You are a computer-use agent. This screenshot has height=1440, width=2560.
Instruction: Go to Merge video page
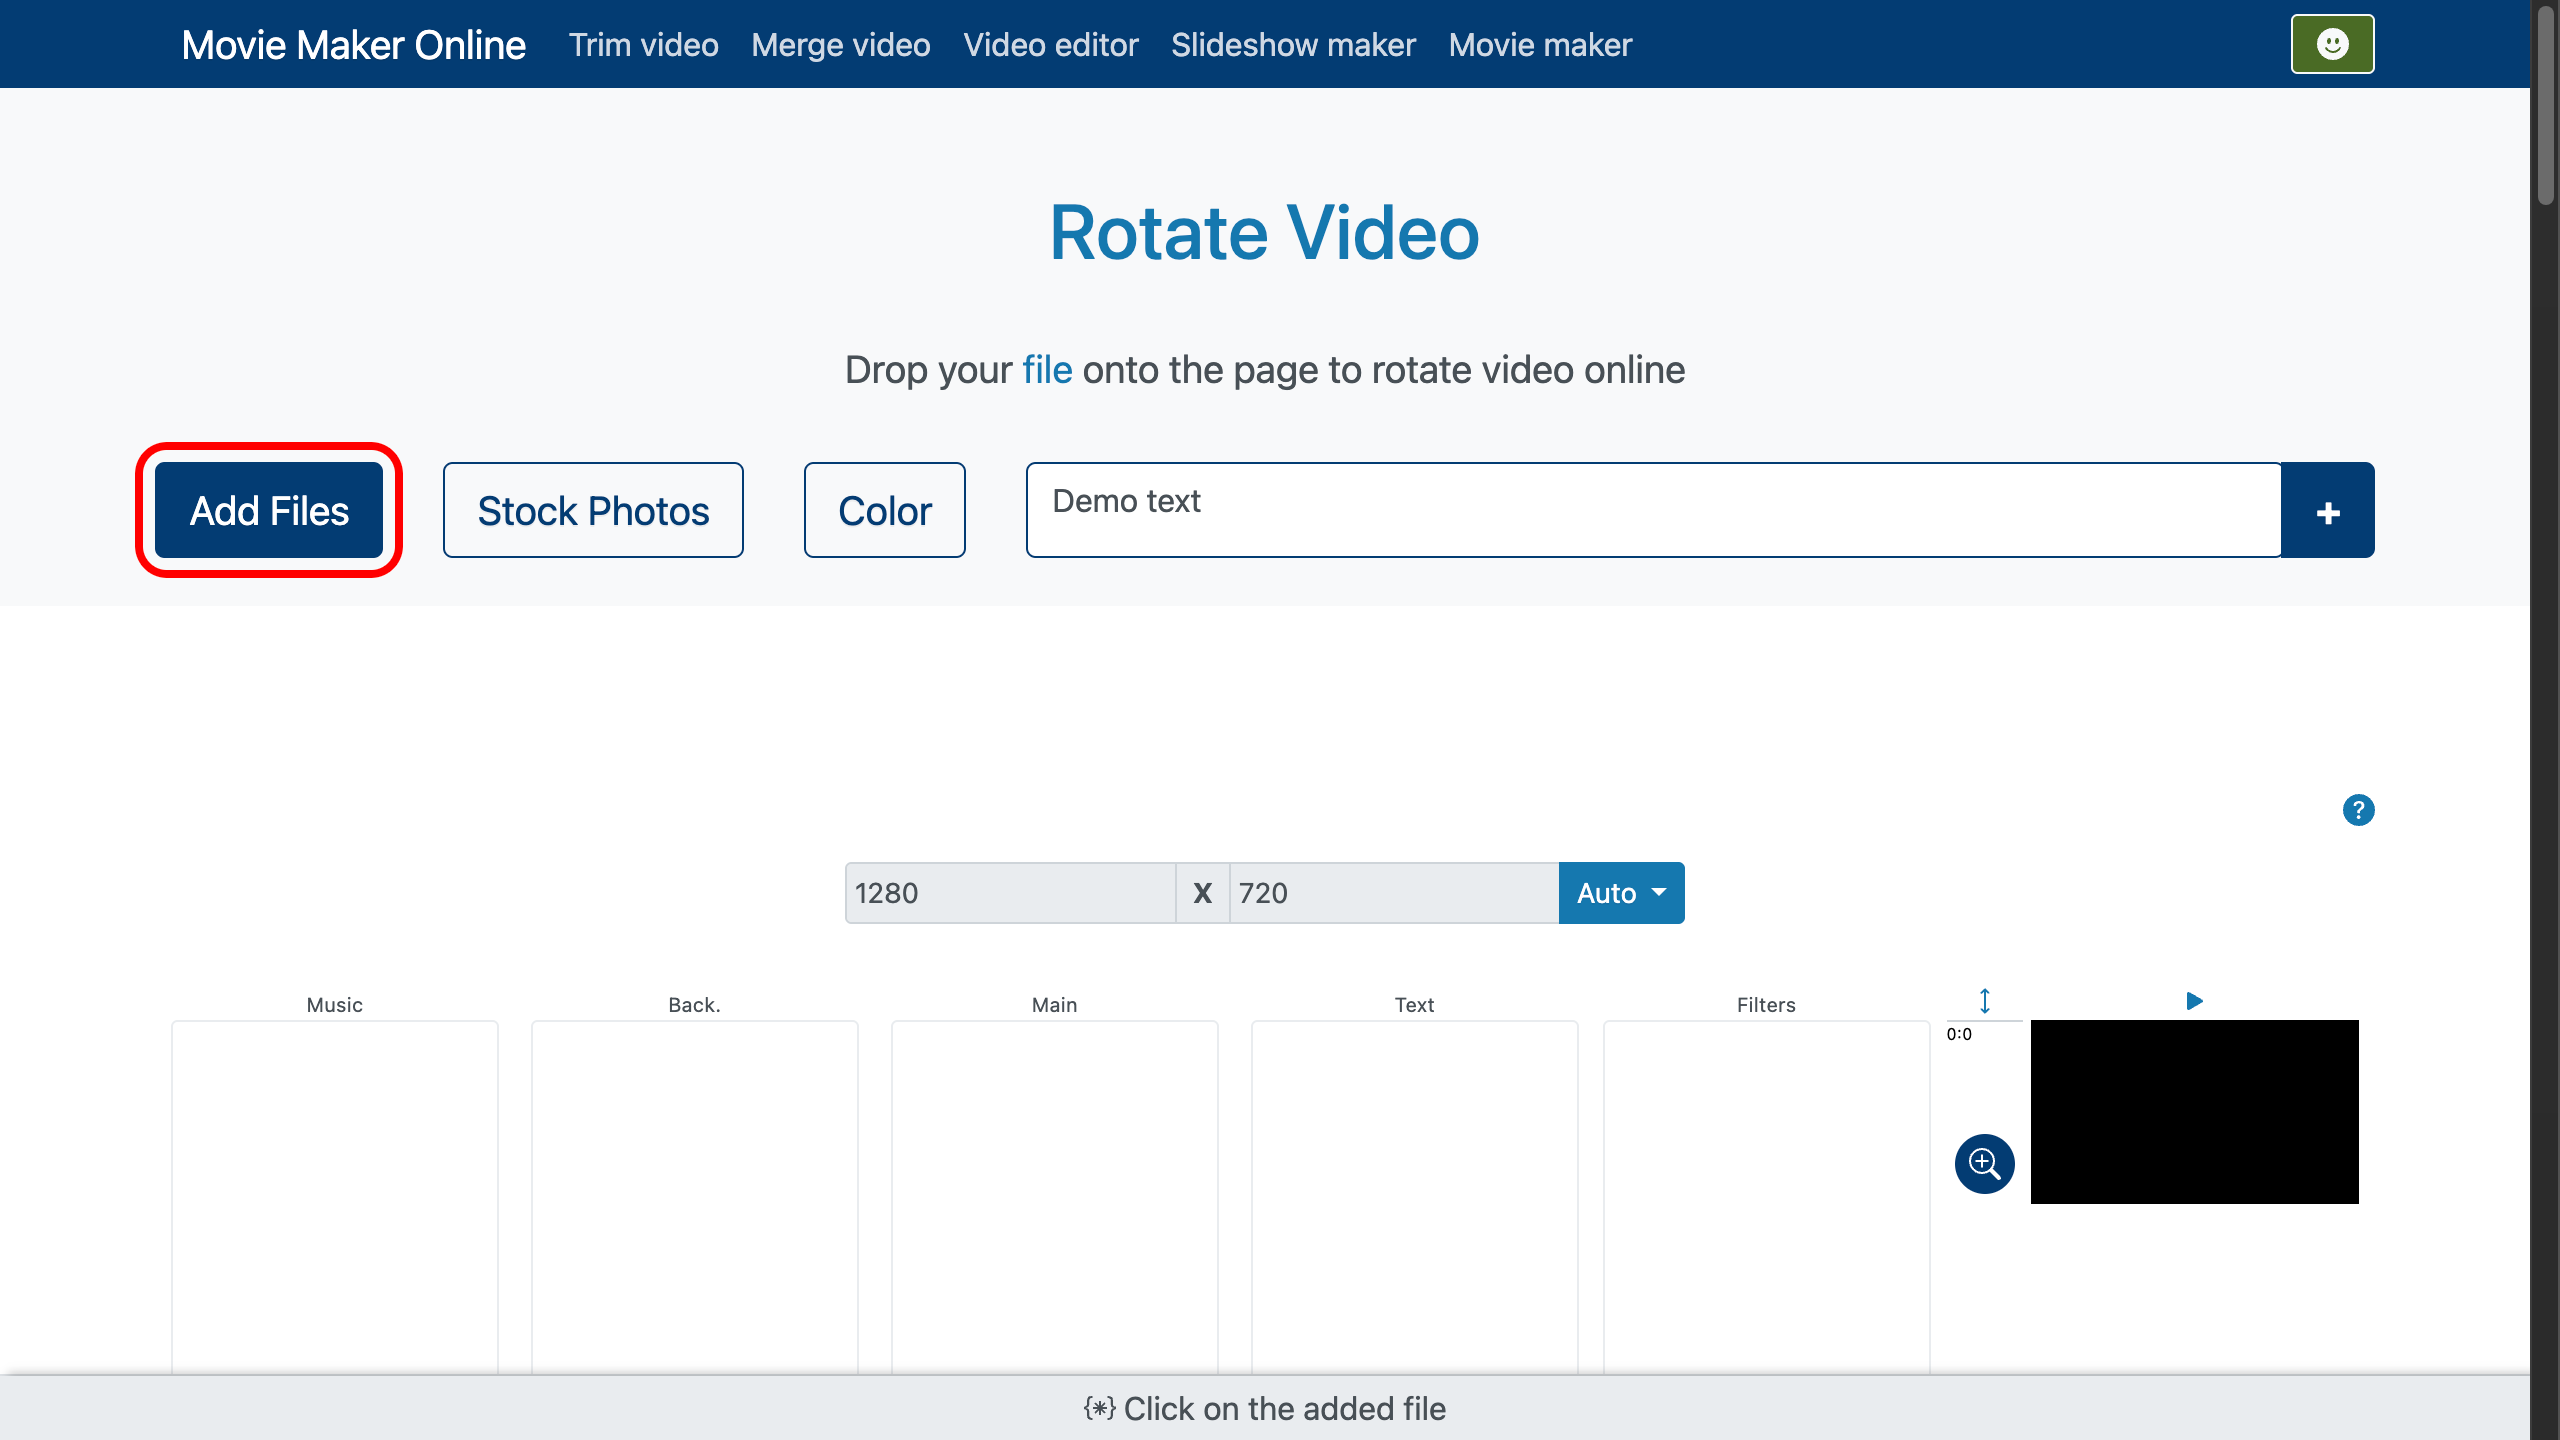click(841, 45)
